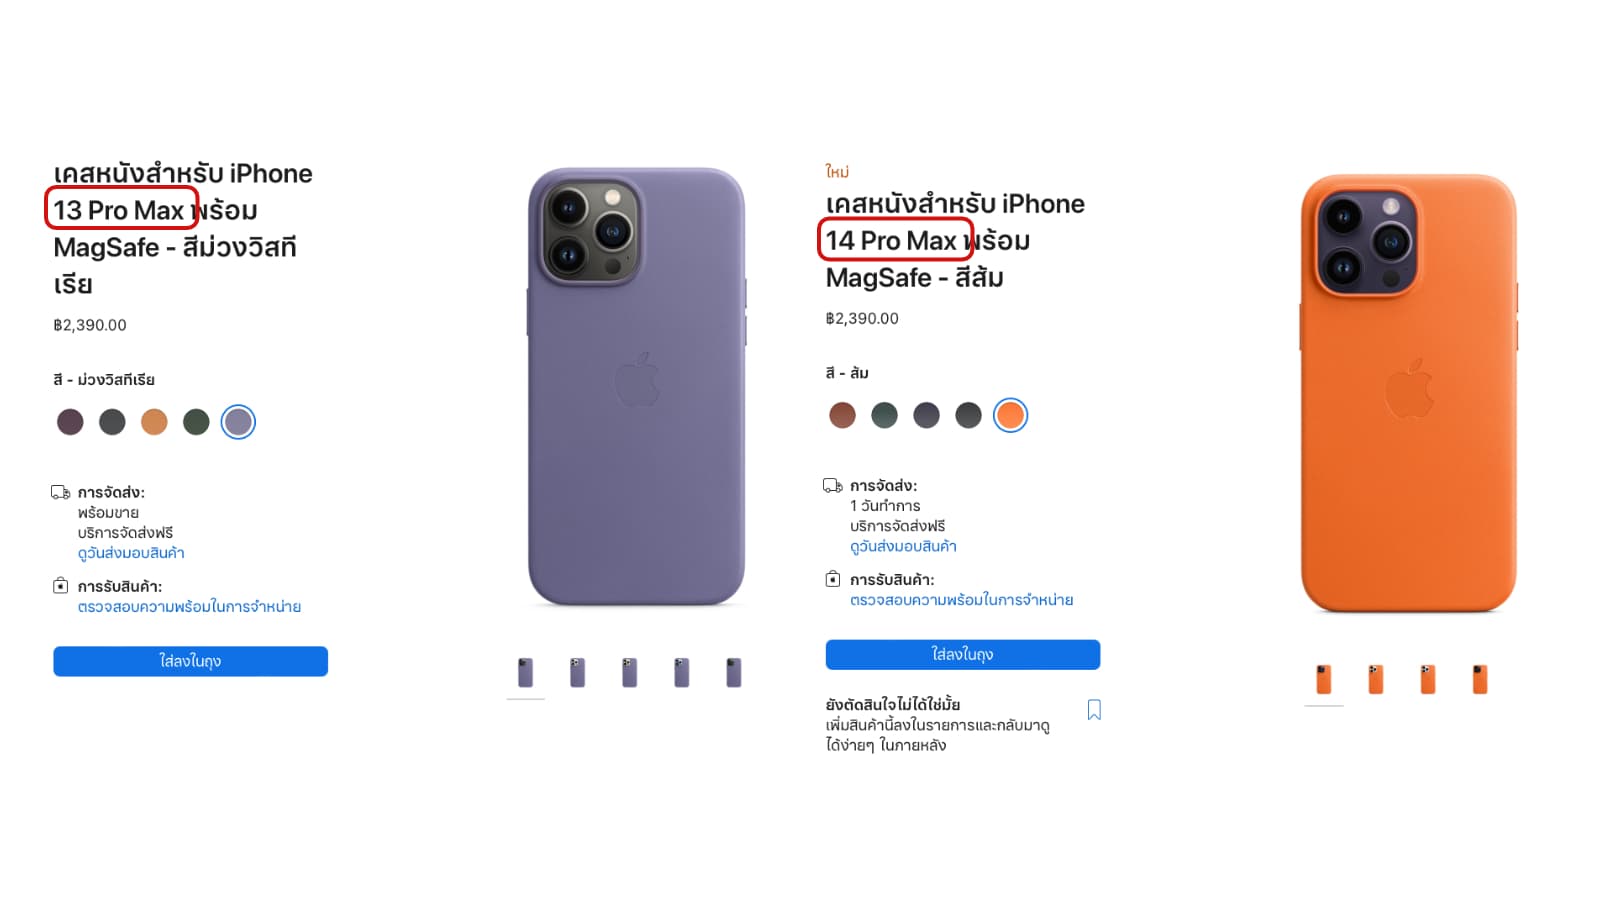Select the golden brown color for 13 Pro Max case
Image resolution: width=1600 pixels, height=900 pixels.
(154, 422)
